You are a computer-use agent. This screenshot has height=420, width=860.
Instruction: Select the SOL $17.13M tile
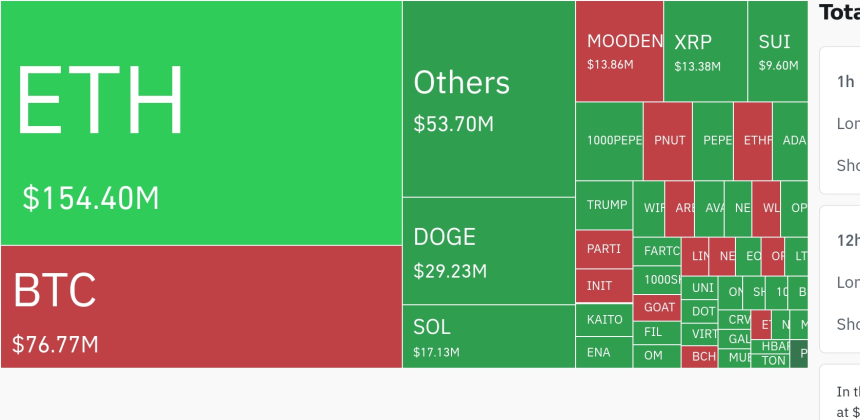pyautogui.click(x=489, y=336)
